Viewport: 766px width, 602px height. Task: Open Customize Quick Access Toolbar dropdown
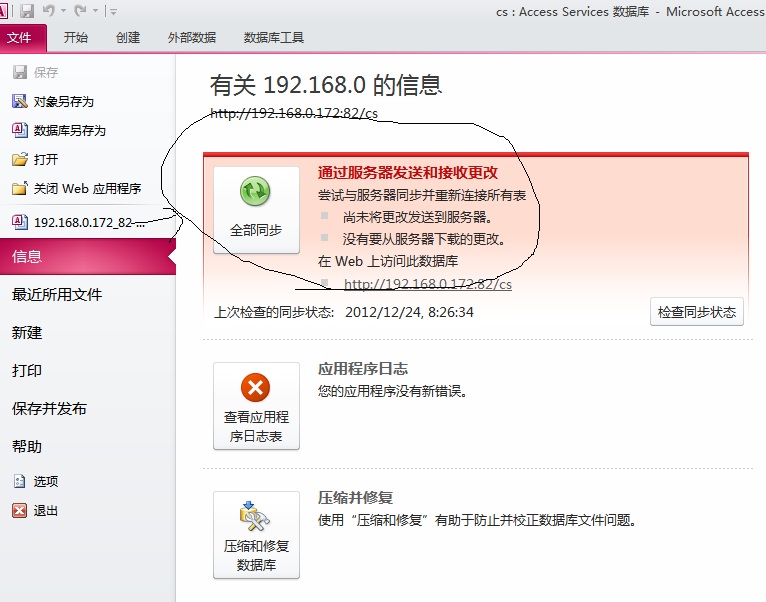point(113,11)
